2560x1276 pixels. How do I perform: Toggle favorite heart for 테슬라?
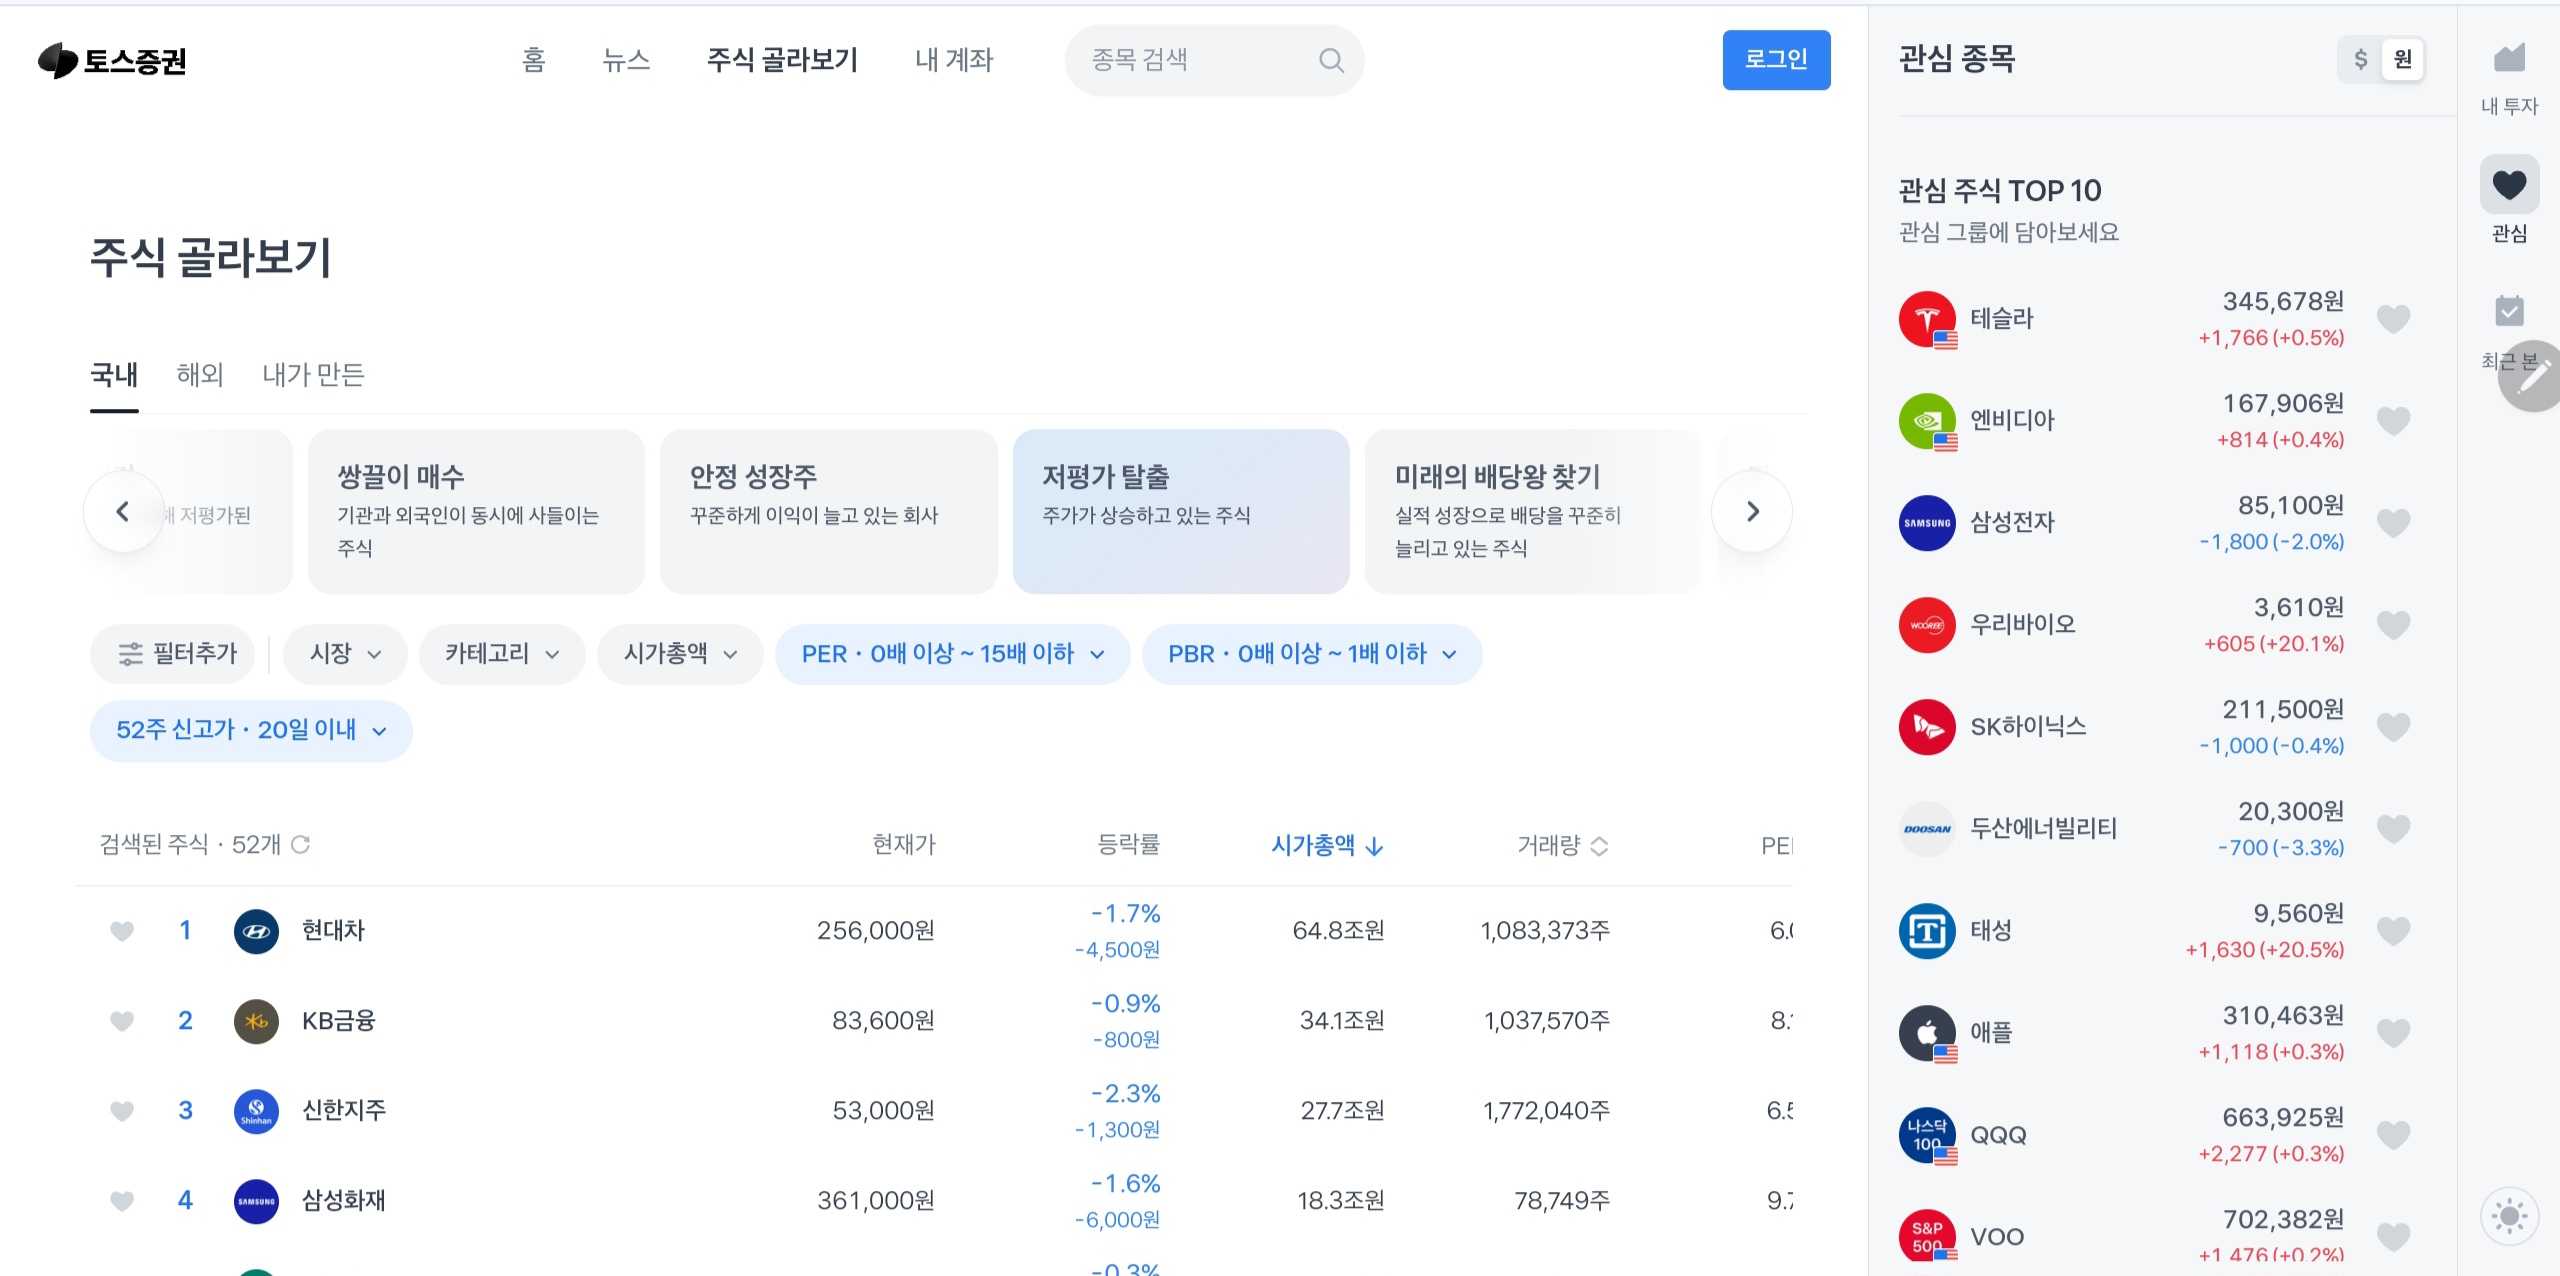(x=2393, y=319)
